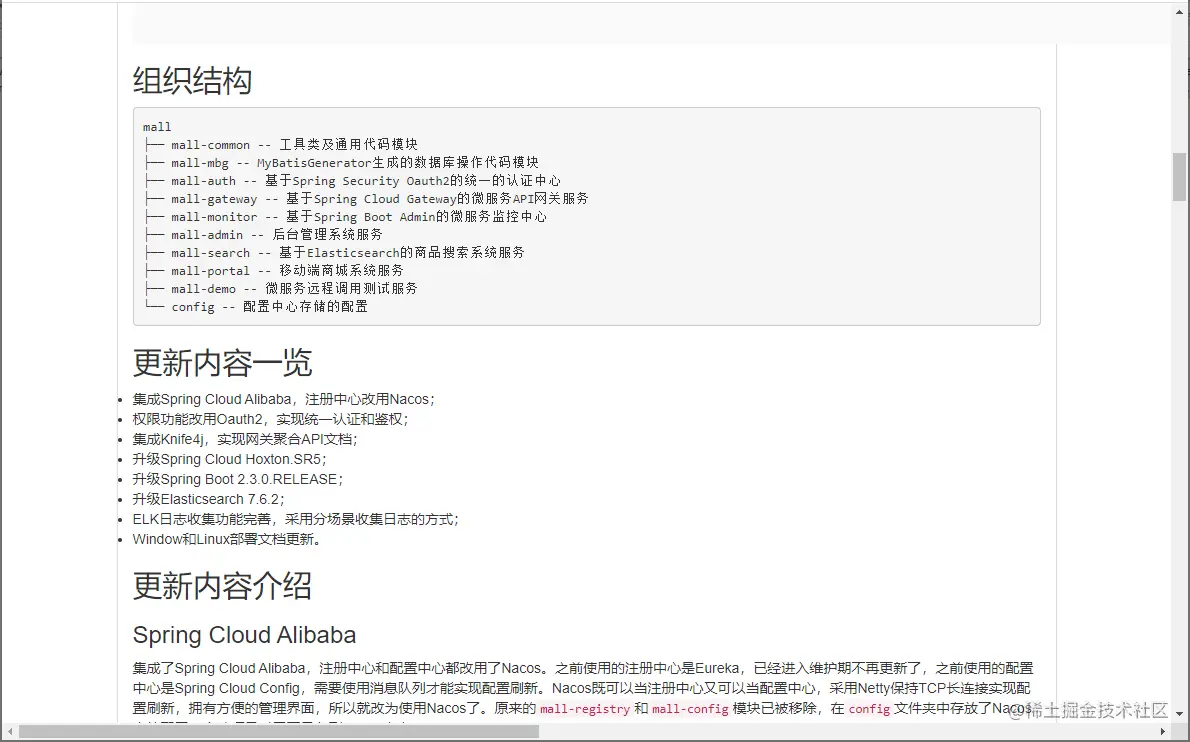The height and width of the screenshot is (742, 1190).
Task: Click the 更新内容一览 heading
Action: tap(222, 363)
